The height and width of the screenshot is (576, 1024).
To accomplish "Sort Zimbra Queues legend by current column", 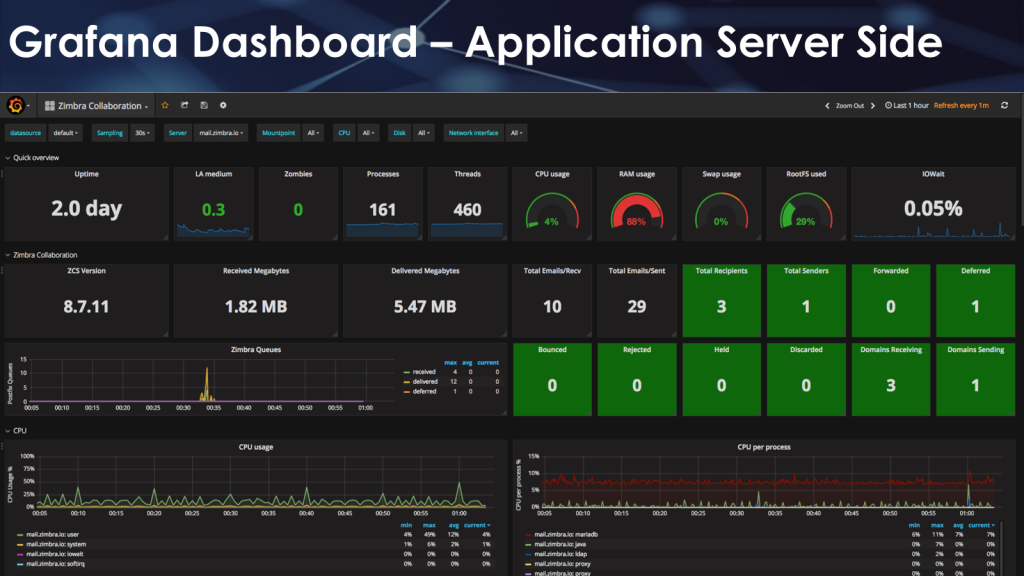I will point(488,362).
